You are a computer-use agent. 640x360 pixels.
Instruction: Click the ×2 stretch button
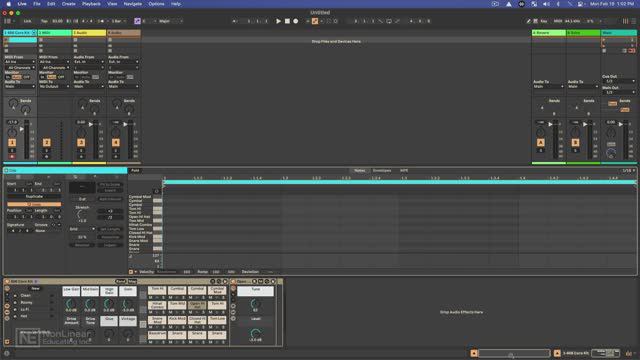pos(110,211)
